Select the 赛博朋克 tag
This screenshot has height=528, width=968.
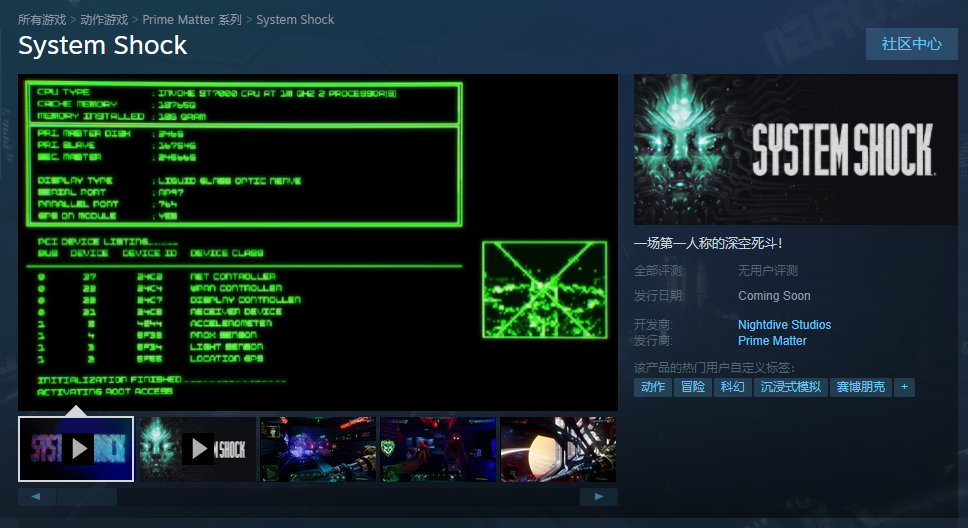coord(860,387)
